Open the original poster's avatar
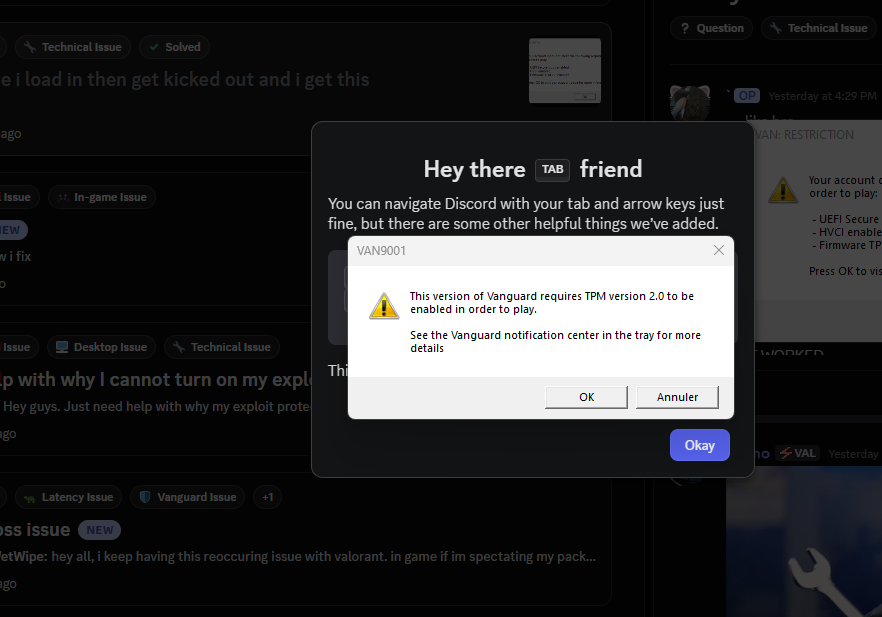The image size is (882, 617). [690, 102]
